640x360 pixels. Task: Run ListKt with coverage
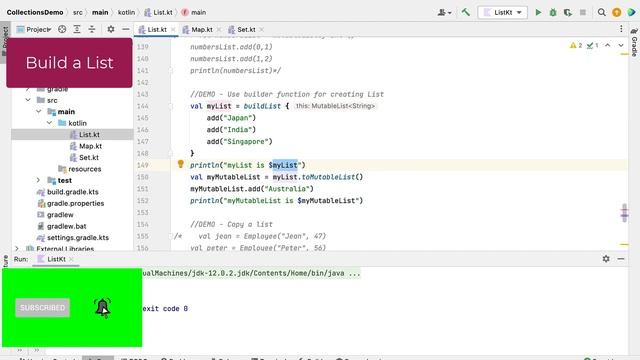click(x=568, y=12)
